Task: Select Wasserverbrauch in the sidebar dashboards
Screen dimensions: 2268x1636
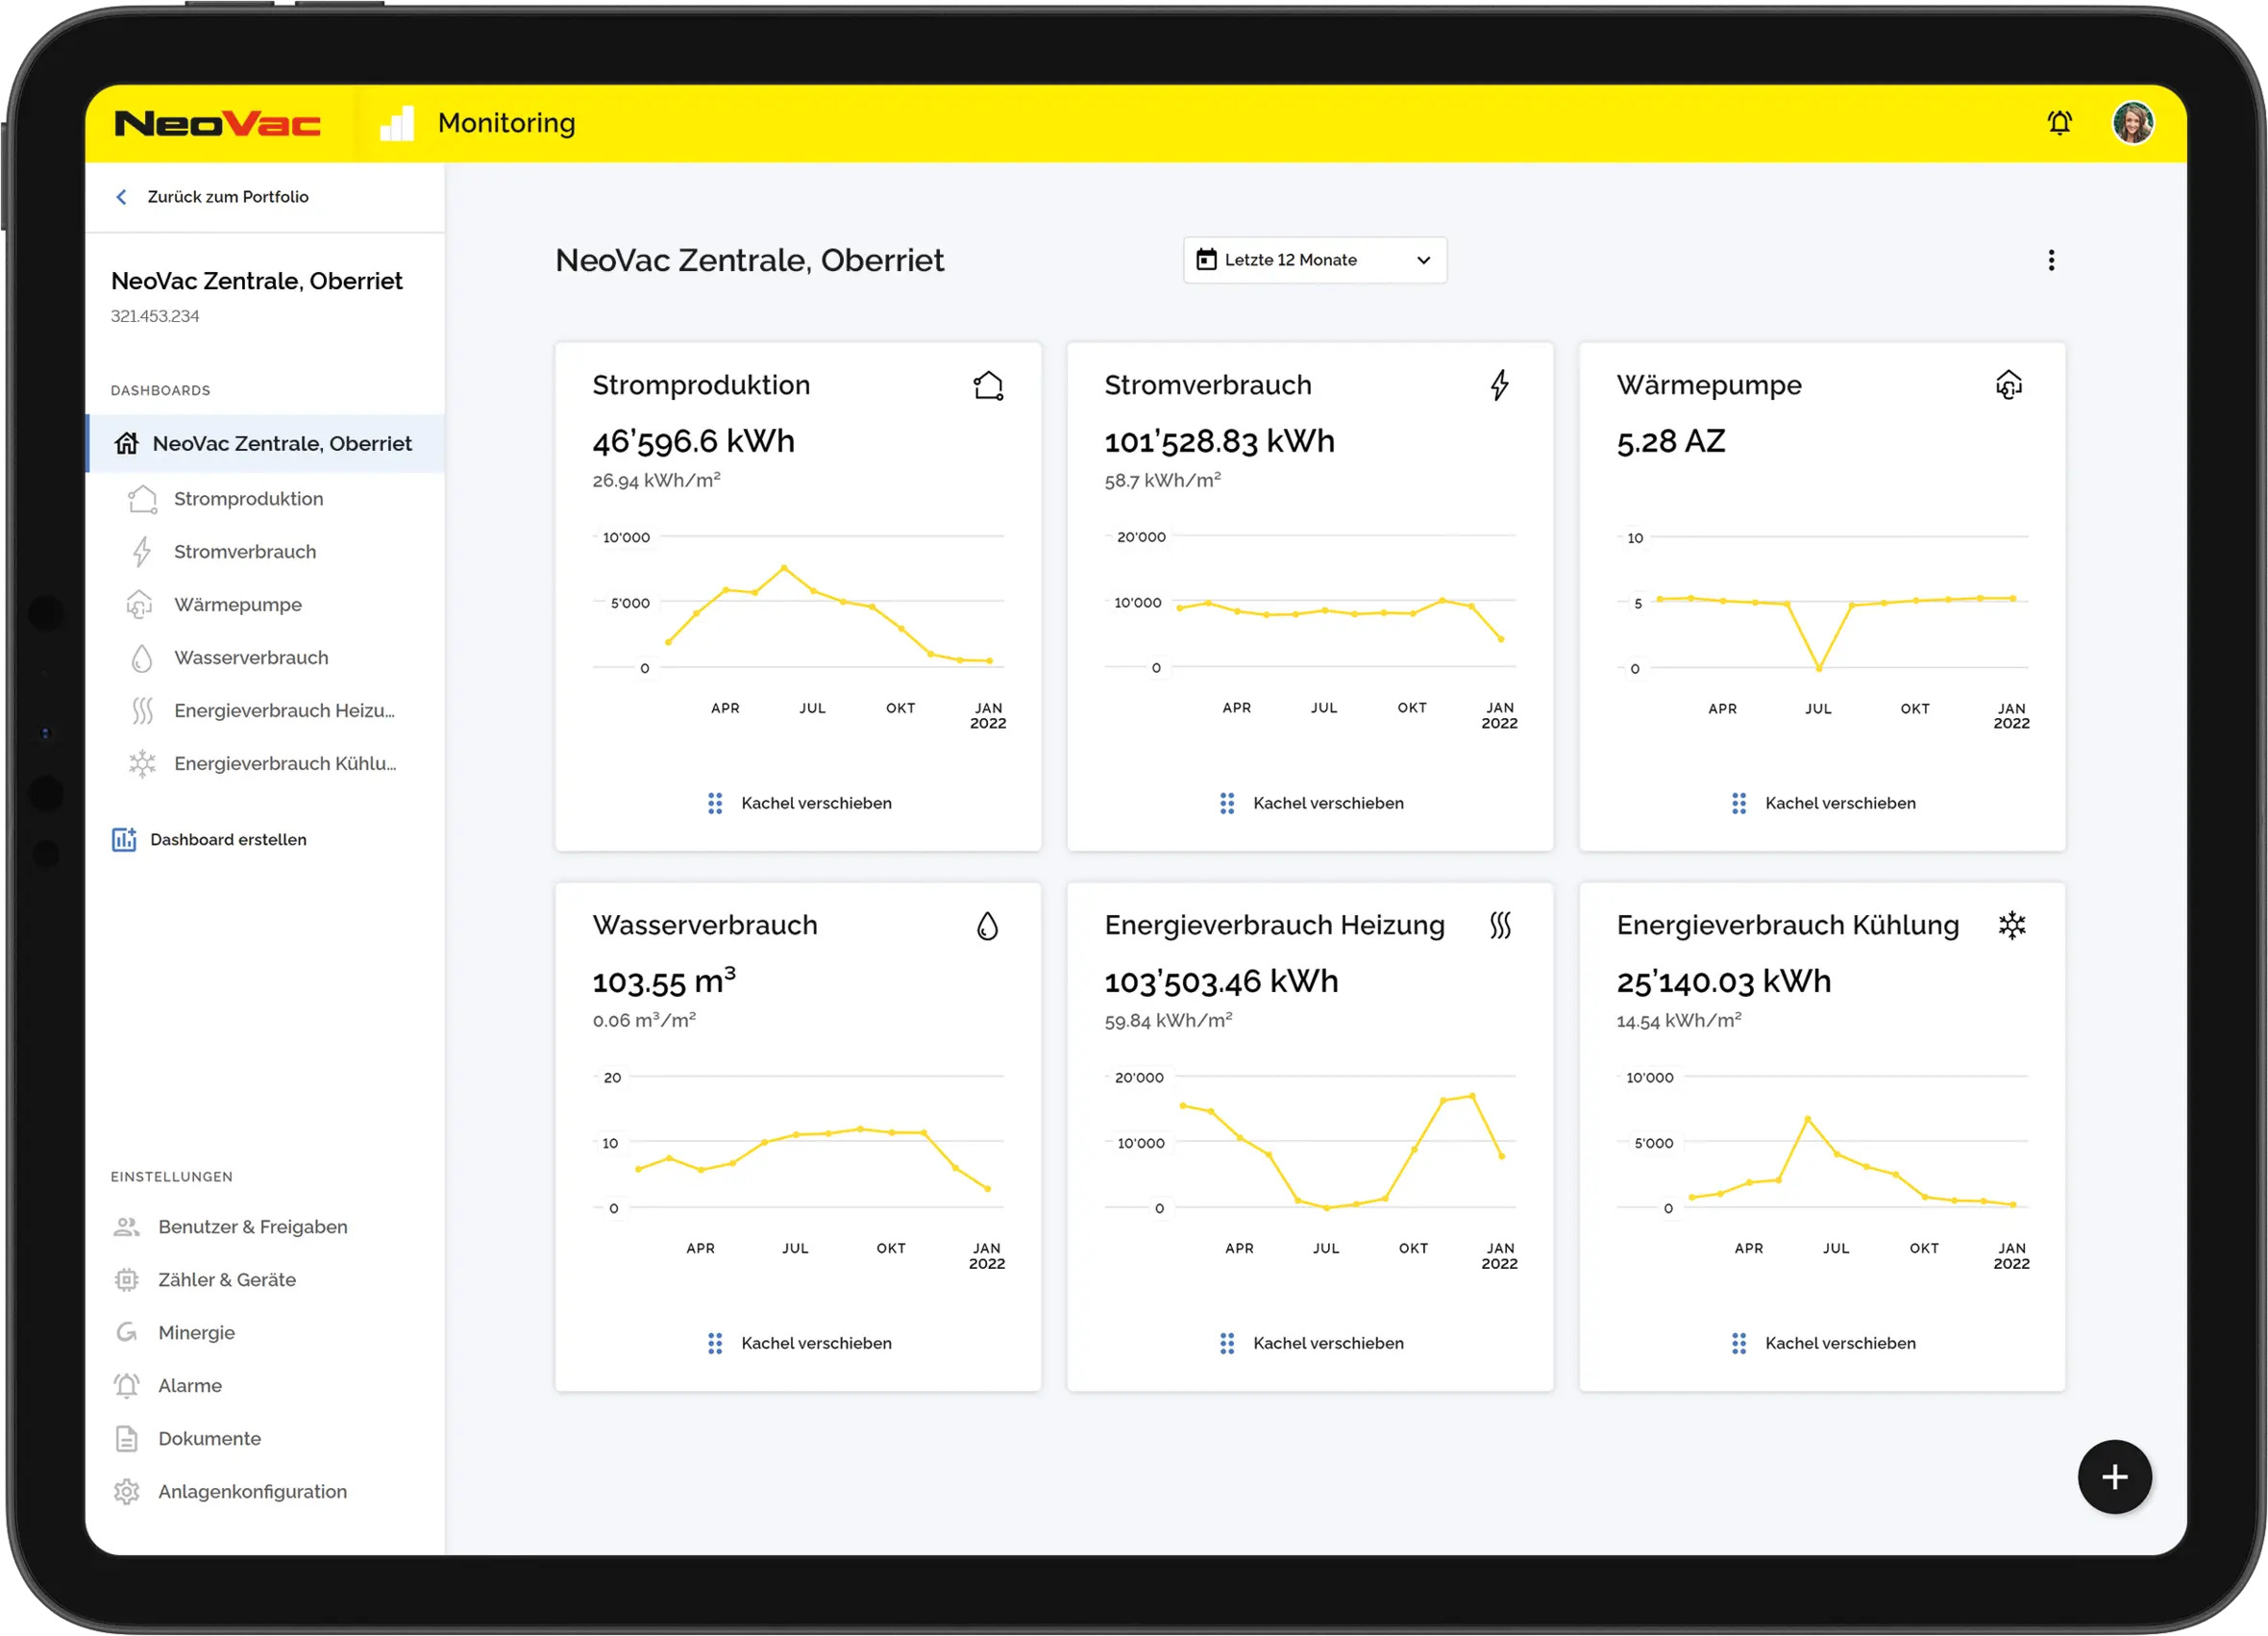Action: (251, 658)
